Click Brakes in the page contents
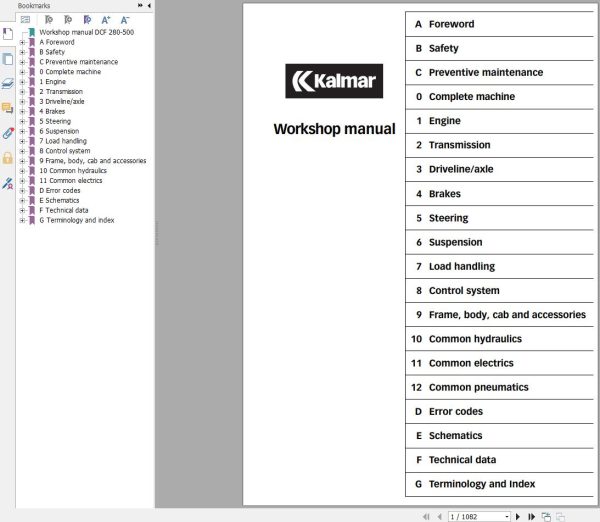Screen dimensions: 600x522 coord(445,194)
